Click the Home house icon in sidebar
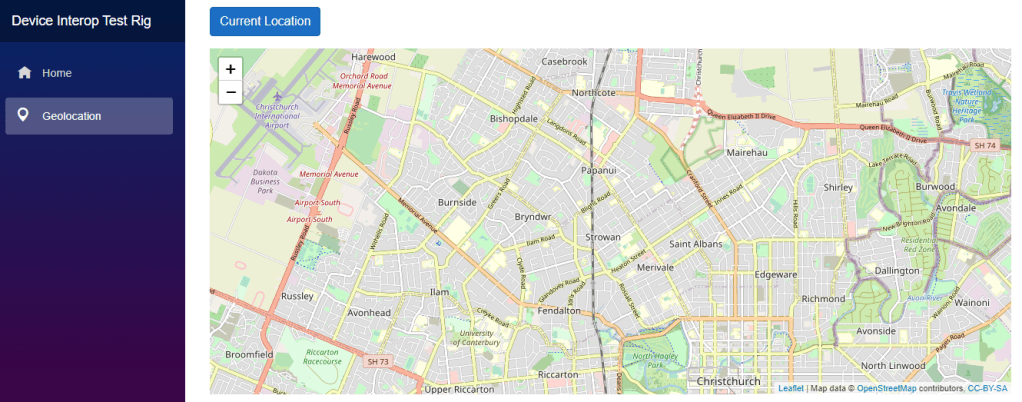The image size is (1022, 402). (24, 73)
